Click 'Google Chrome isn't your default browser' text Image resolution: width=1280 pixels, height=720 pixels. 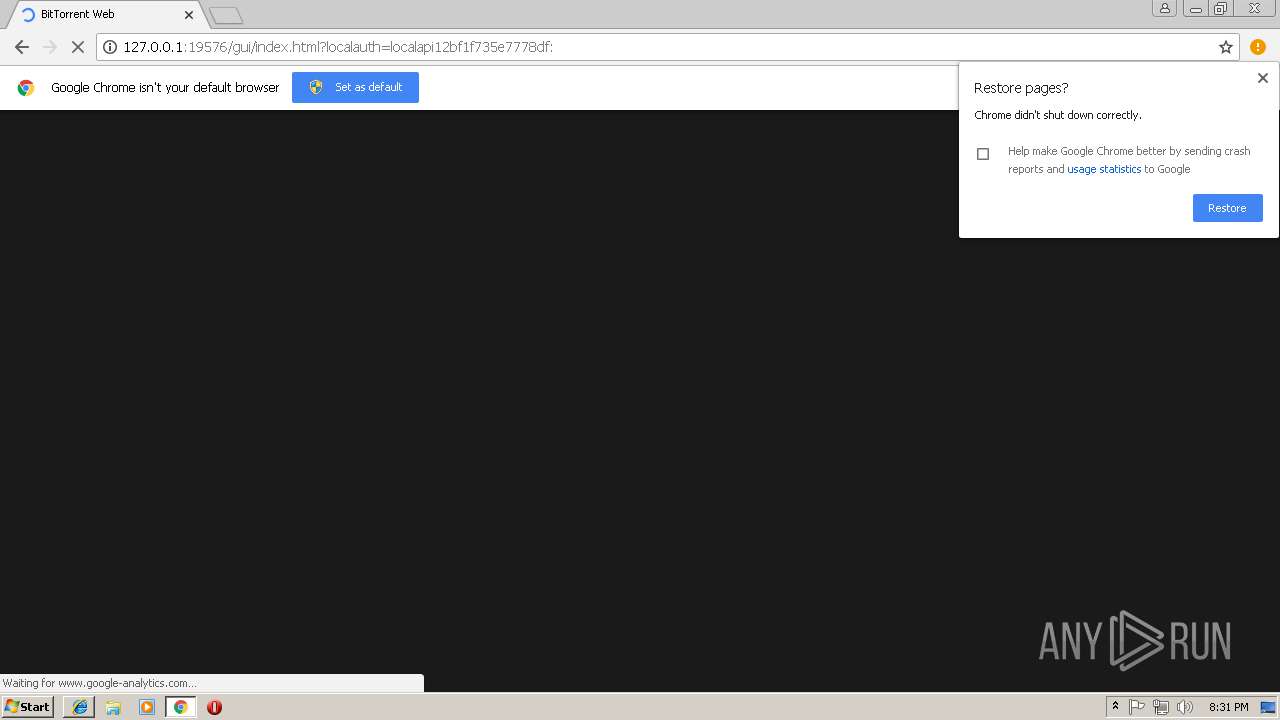(x=165, y=88)
